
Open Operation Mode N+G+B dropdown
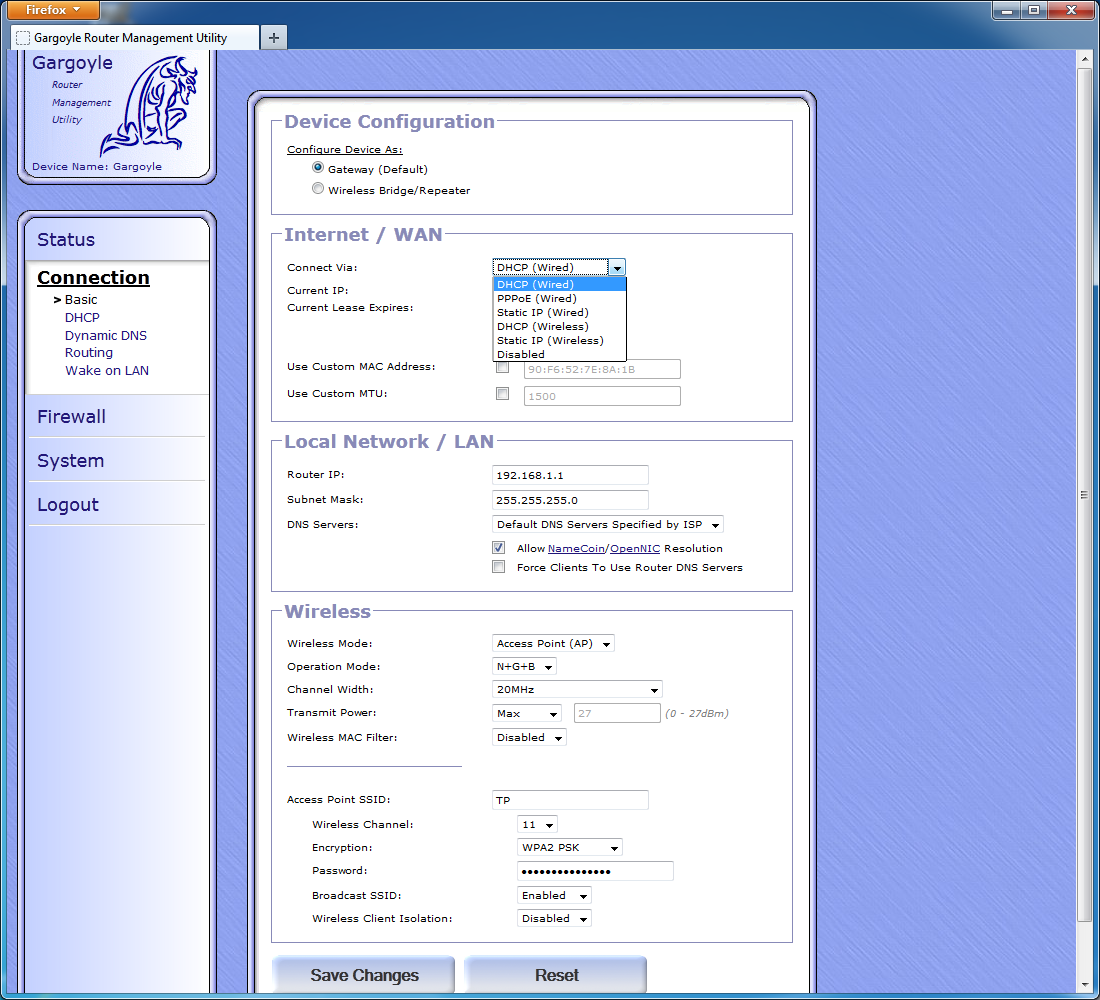click(524, 667)
